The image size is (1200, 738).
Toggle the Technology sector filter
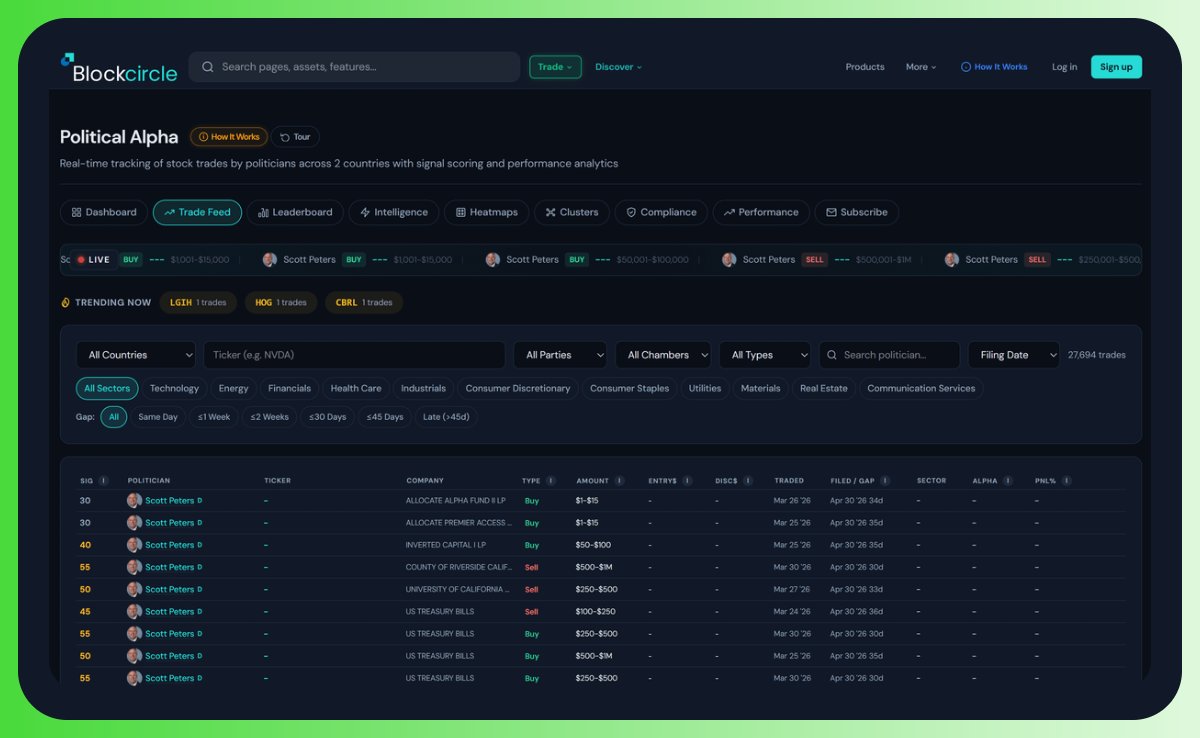point(174,388)
